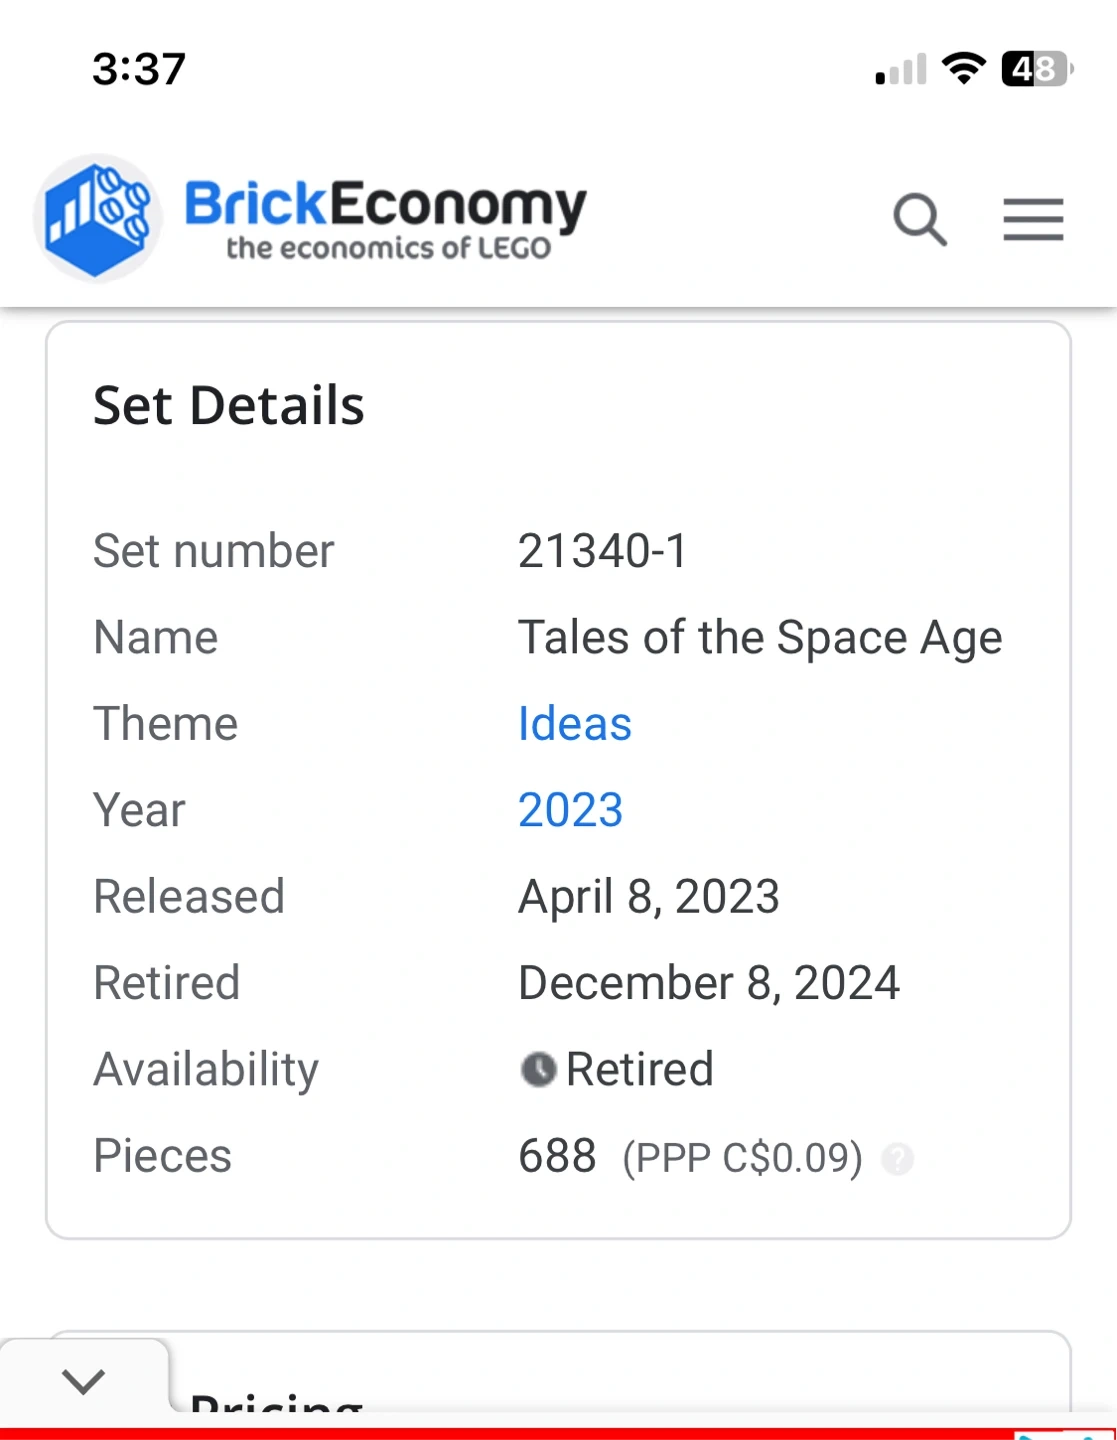This screenshot has width=1117, height=1440.
Task: Tap the Tales of the Space Age name
Action: (759, 638)
